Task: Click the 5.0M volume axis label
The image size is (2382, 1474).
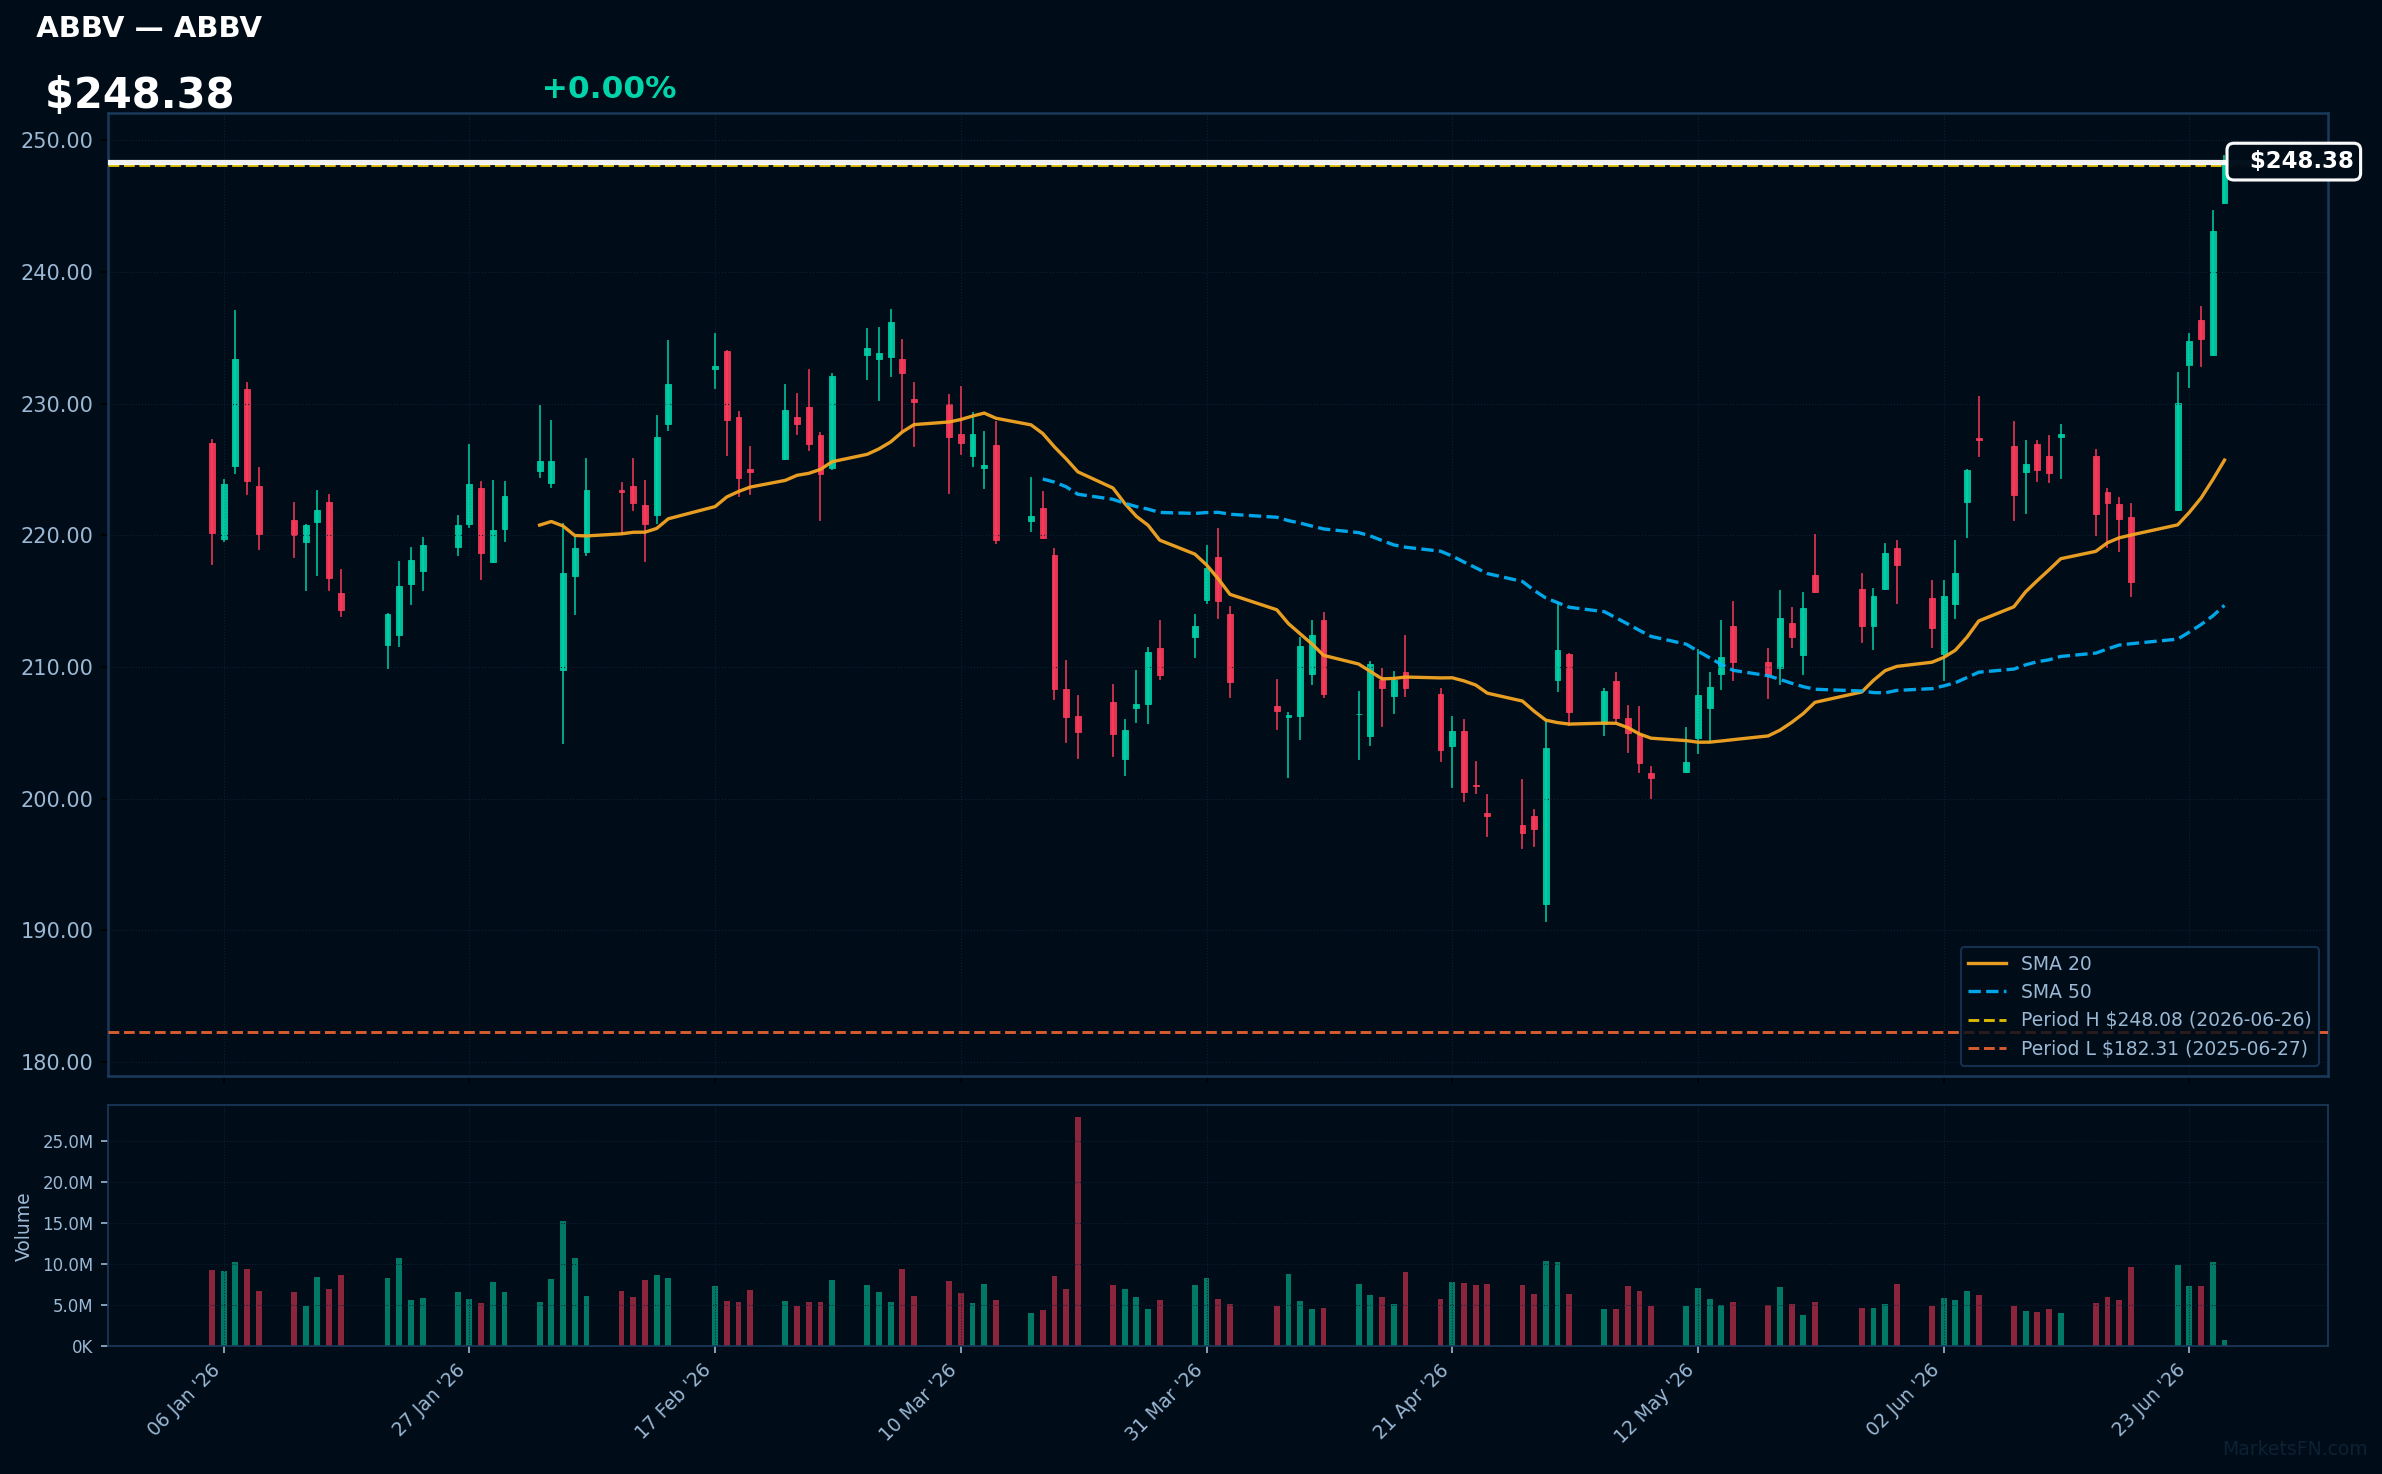Action: pyautogui.click(x=72, y=1305)
